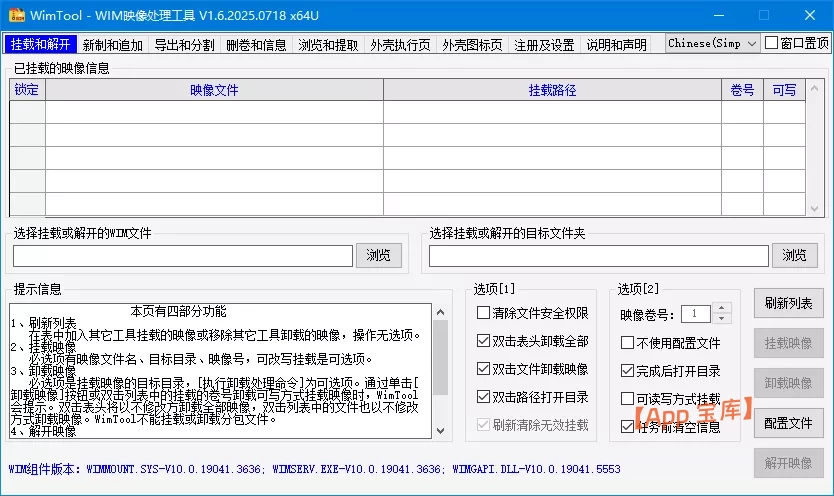Uncheck 双击表头卸载全部 option
Screen dimensions: 834x496
click(x=483, y=341)
